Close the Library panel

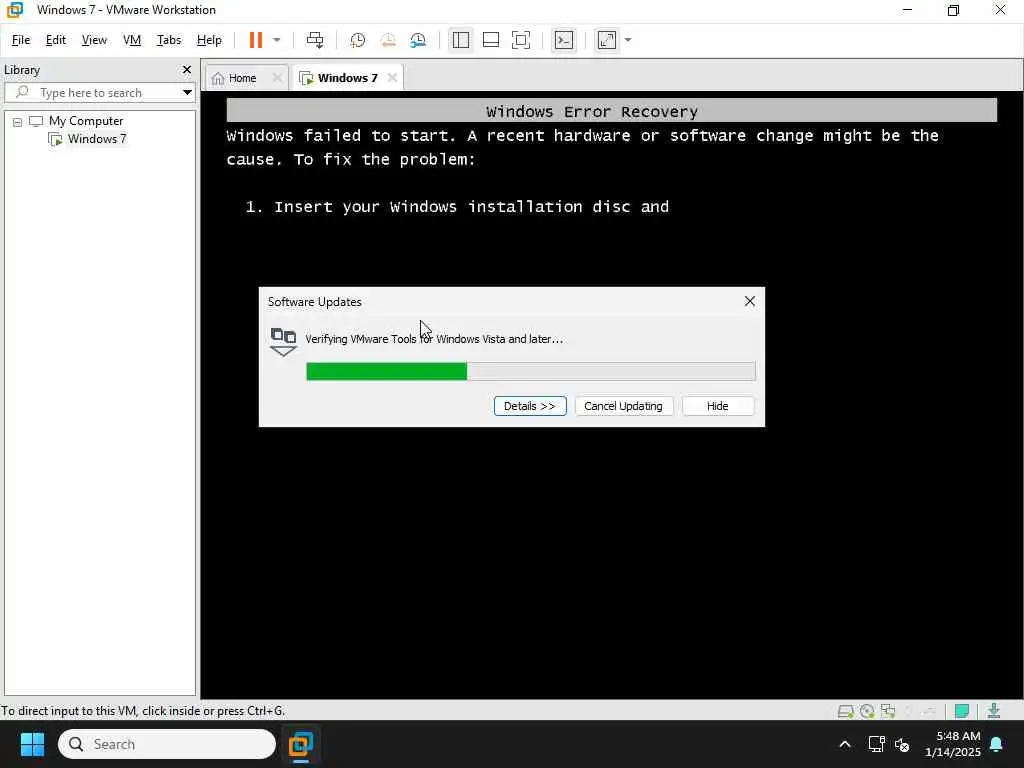(x=187, y=69)
